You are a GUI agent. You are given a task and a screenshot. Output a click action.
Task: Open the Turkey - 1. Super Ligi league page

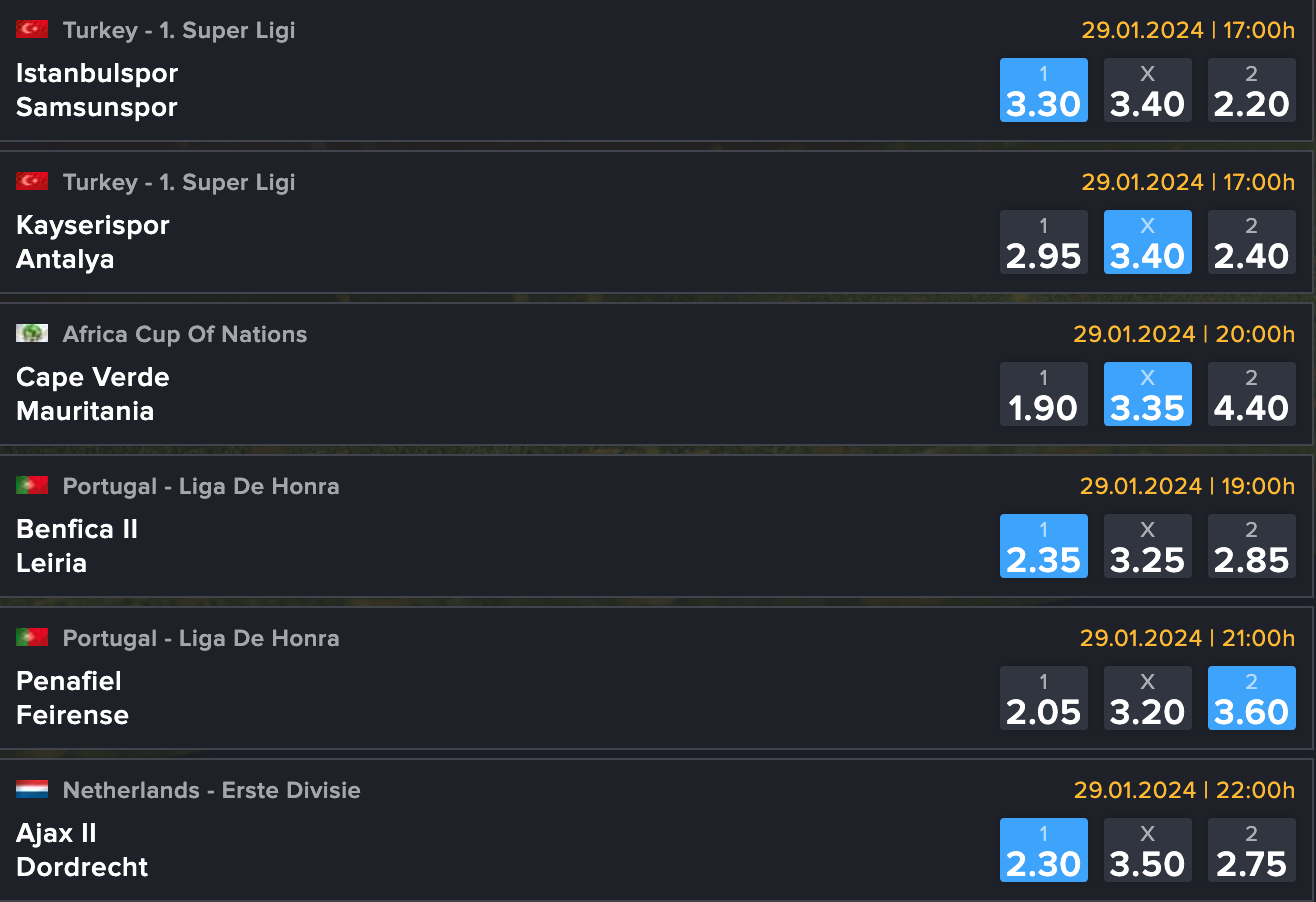[x=178, y=29]
